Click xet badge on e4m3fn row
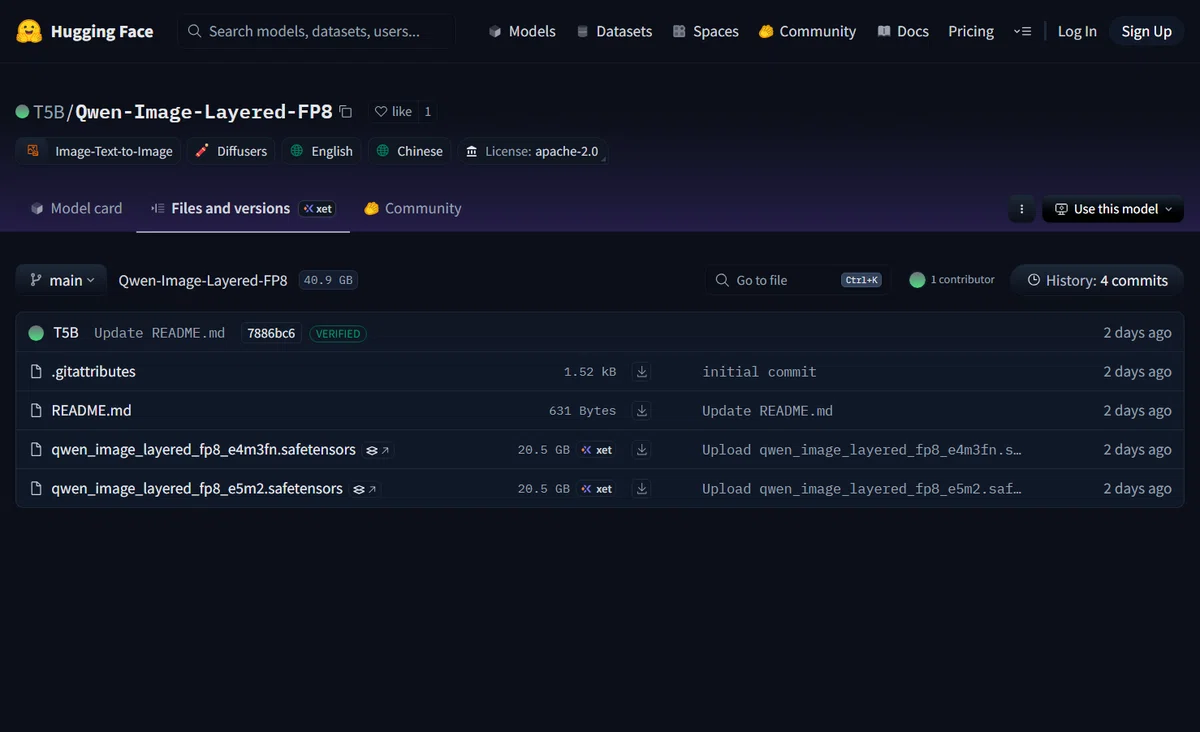Viewport: 1200px width, 732px height. point(597,450)
